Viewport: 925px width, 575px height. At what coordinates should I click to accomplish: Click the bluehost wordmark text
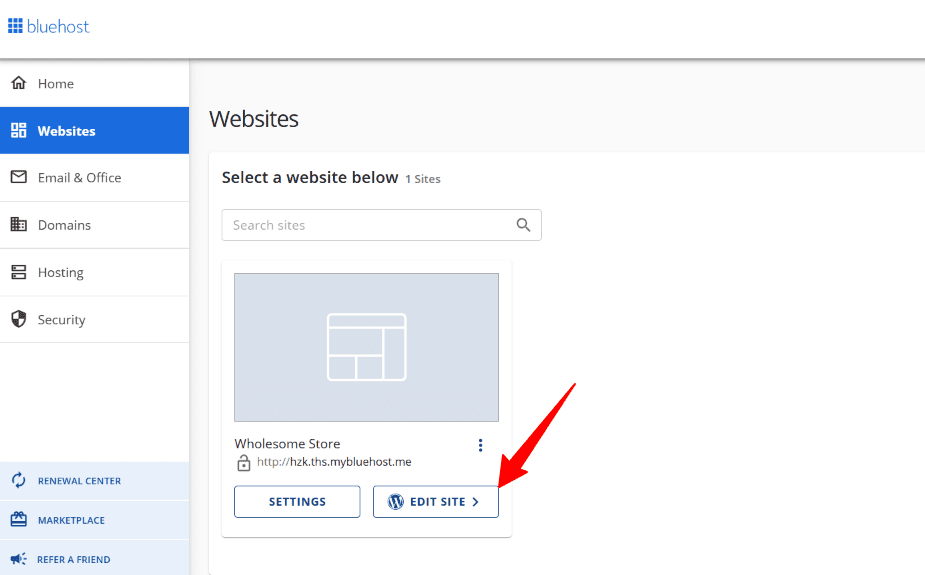tap(58, 27)
